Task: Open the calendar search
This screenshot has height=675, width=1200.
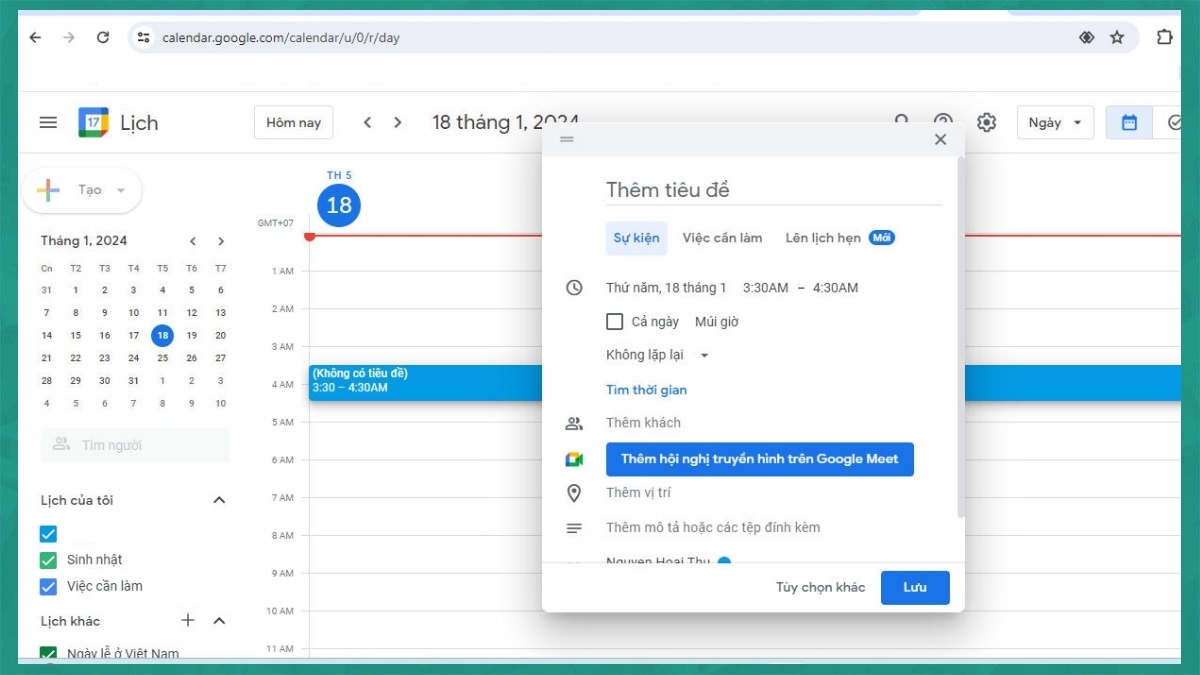Action: [x=902, y=121]
